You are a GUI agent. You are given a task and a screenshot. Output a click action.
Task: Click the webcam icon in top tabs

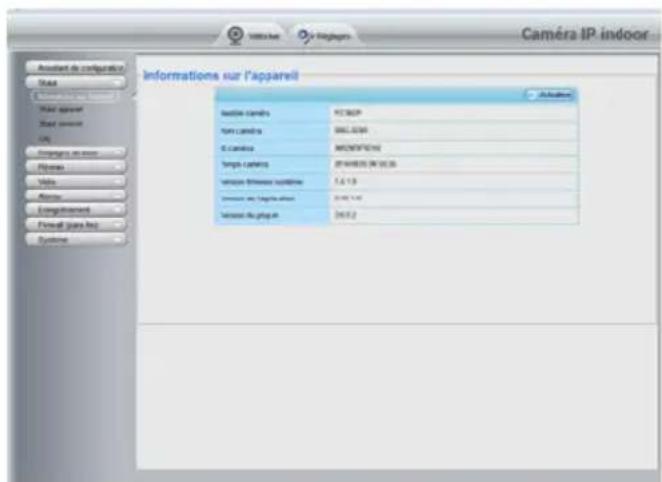235,35
